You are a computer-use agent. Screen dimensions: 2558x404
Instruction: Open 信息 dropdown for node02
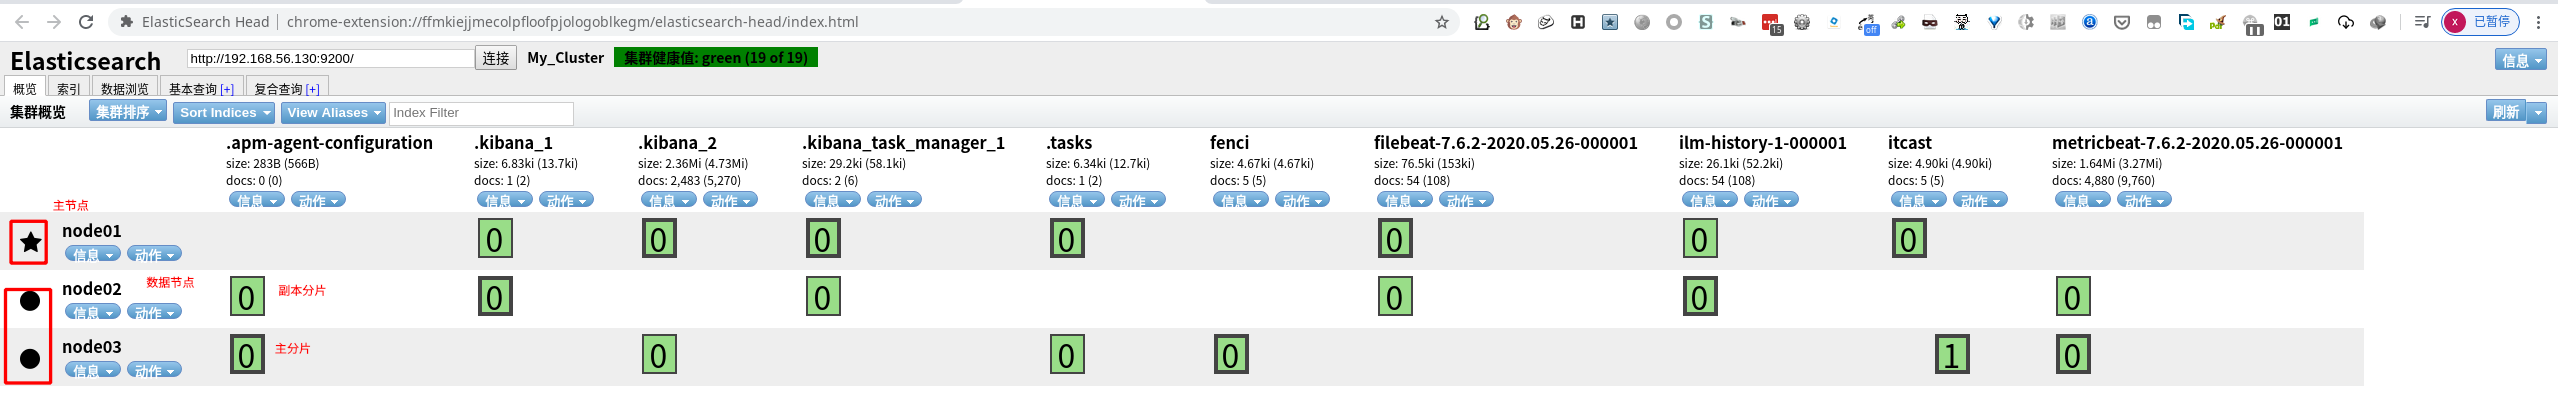point(93,312)
